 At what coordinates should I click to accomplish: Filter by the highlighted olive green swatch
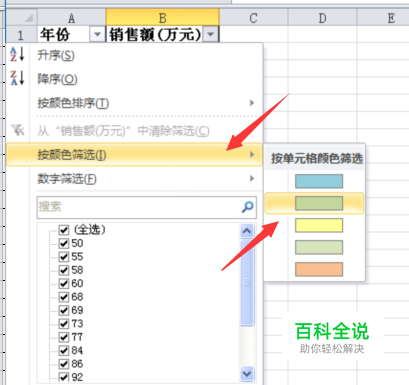pyautogui.click(x=319, y=203)
